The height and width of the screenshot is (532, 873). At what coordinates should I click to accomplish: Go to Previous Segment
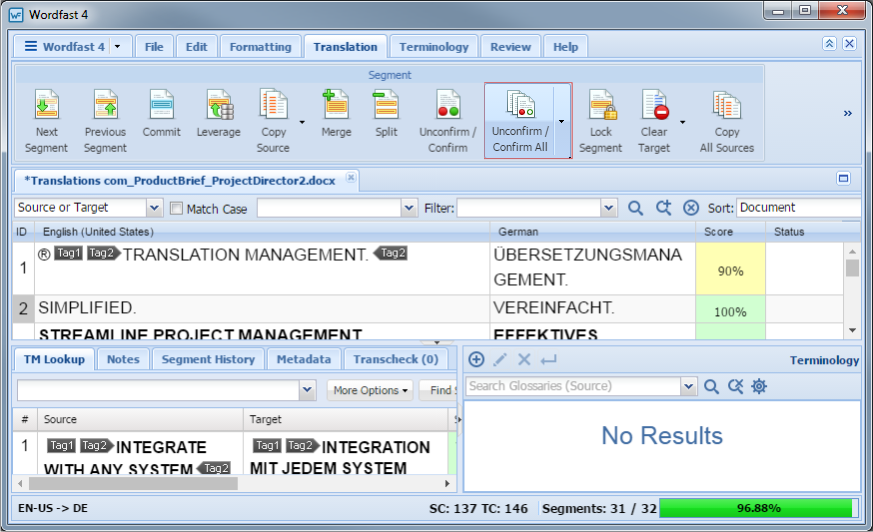(x=105, y=121)
